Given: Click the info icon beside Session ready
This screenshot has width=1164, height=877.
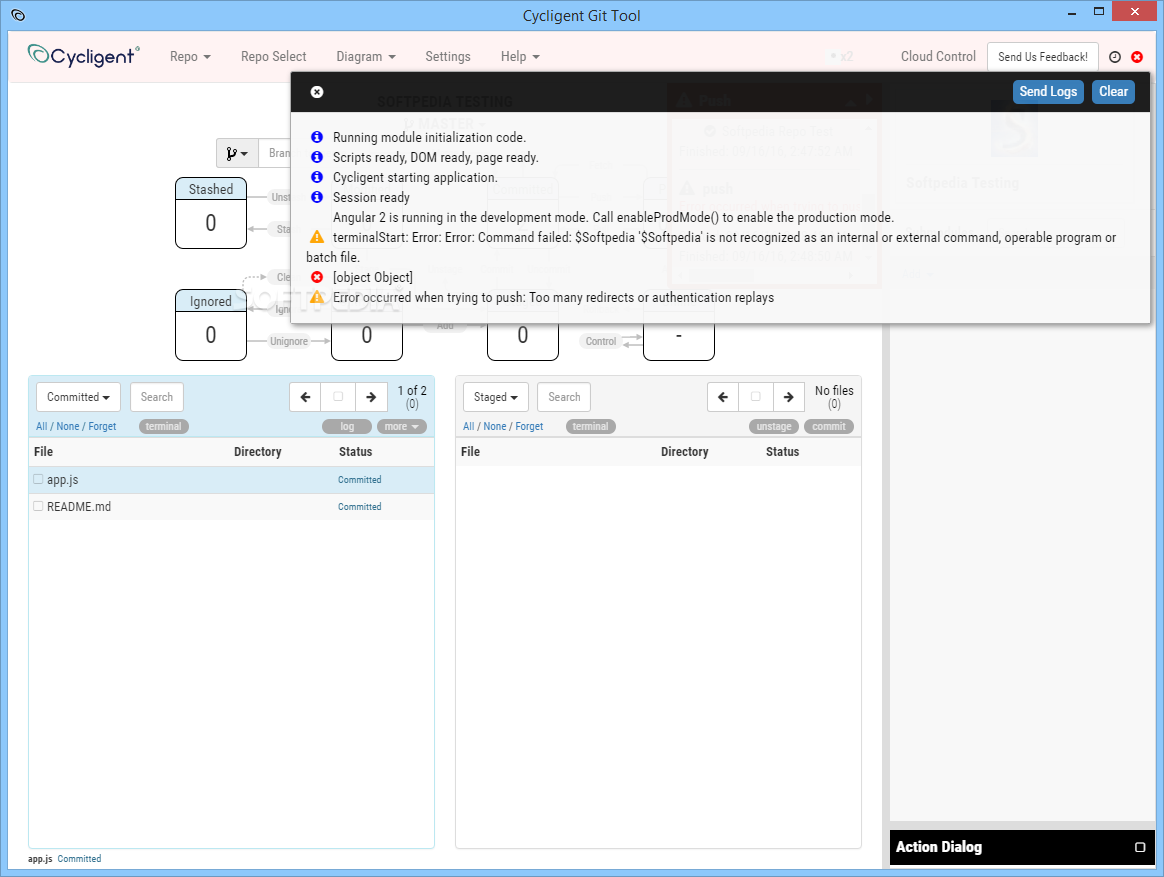Looking at the screenshot, I should pyautogui.click(x=317, y=197).
